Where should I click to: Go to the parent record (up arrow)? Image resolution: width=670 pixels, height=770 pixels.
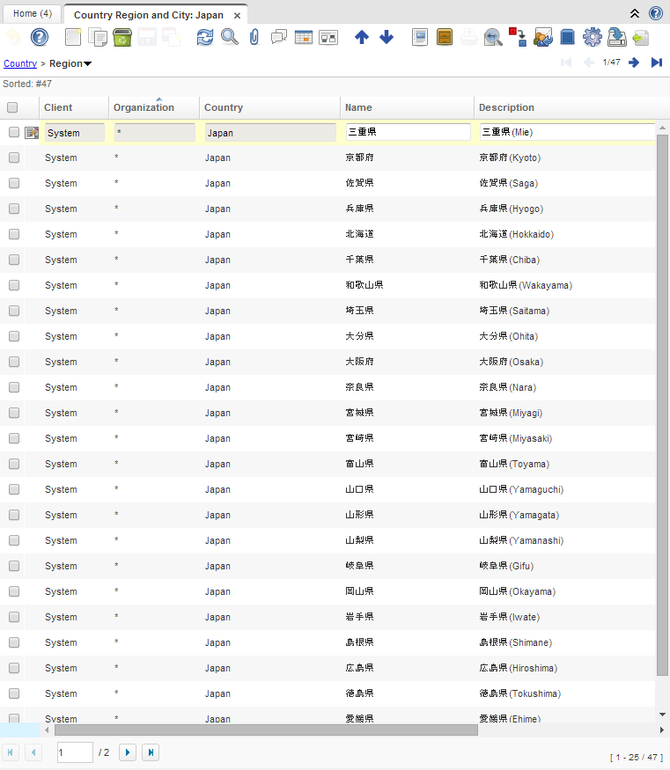click(x=362, y=37)
